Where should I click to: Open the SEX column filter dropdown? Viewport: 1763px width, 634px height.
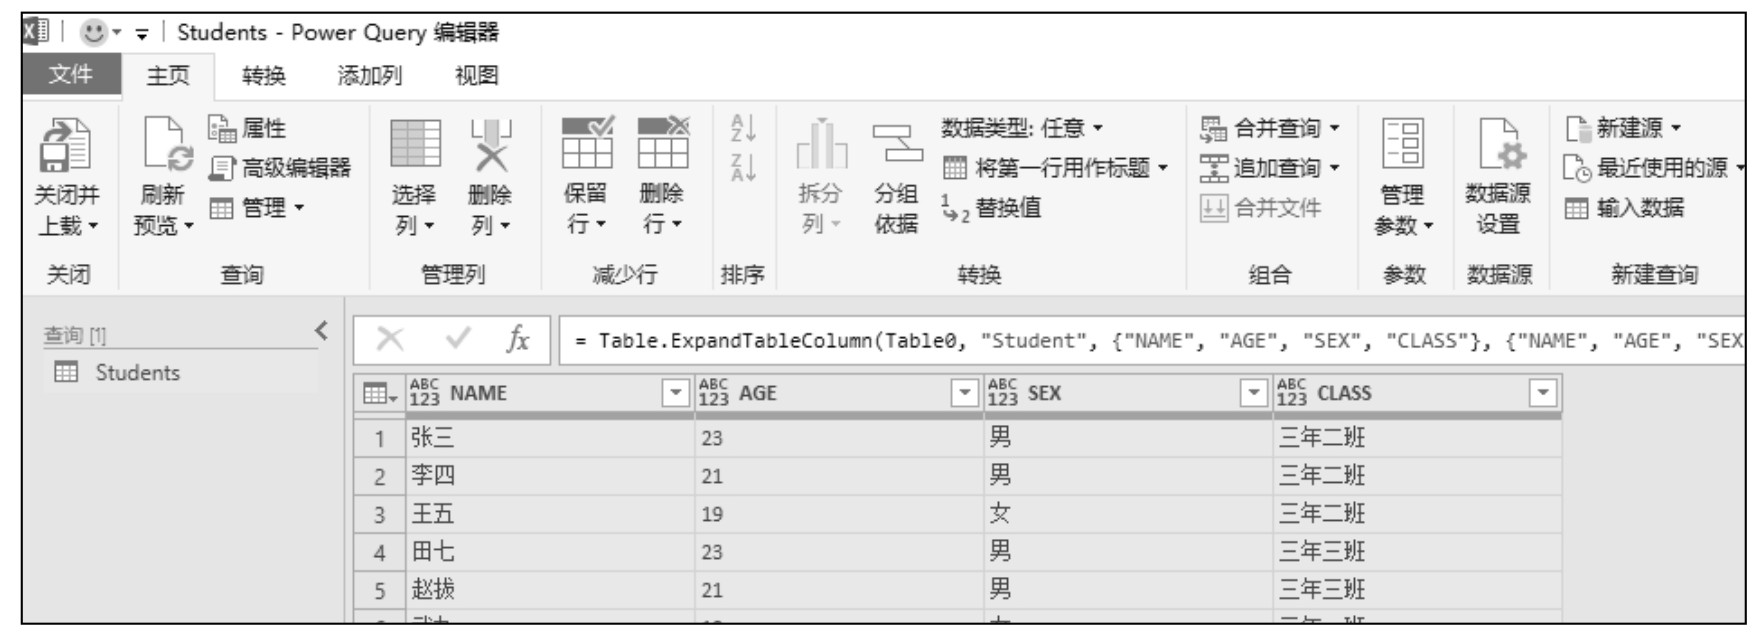point(1254,393)
